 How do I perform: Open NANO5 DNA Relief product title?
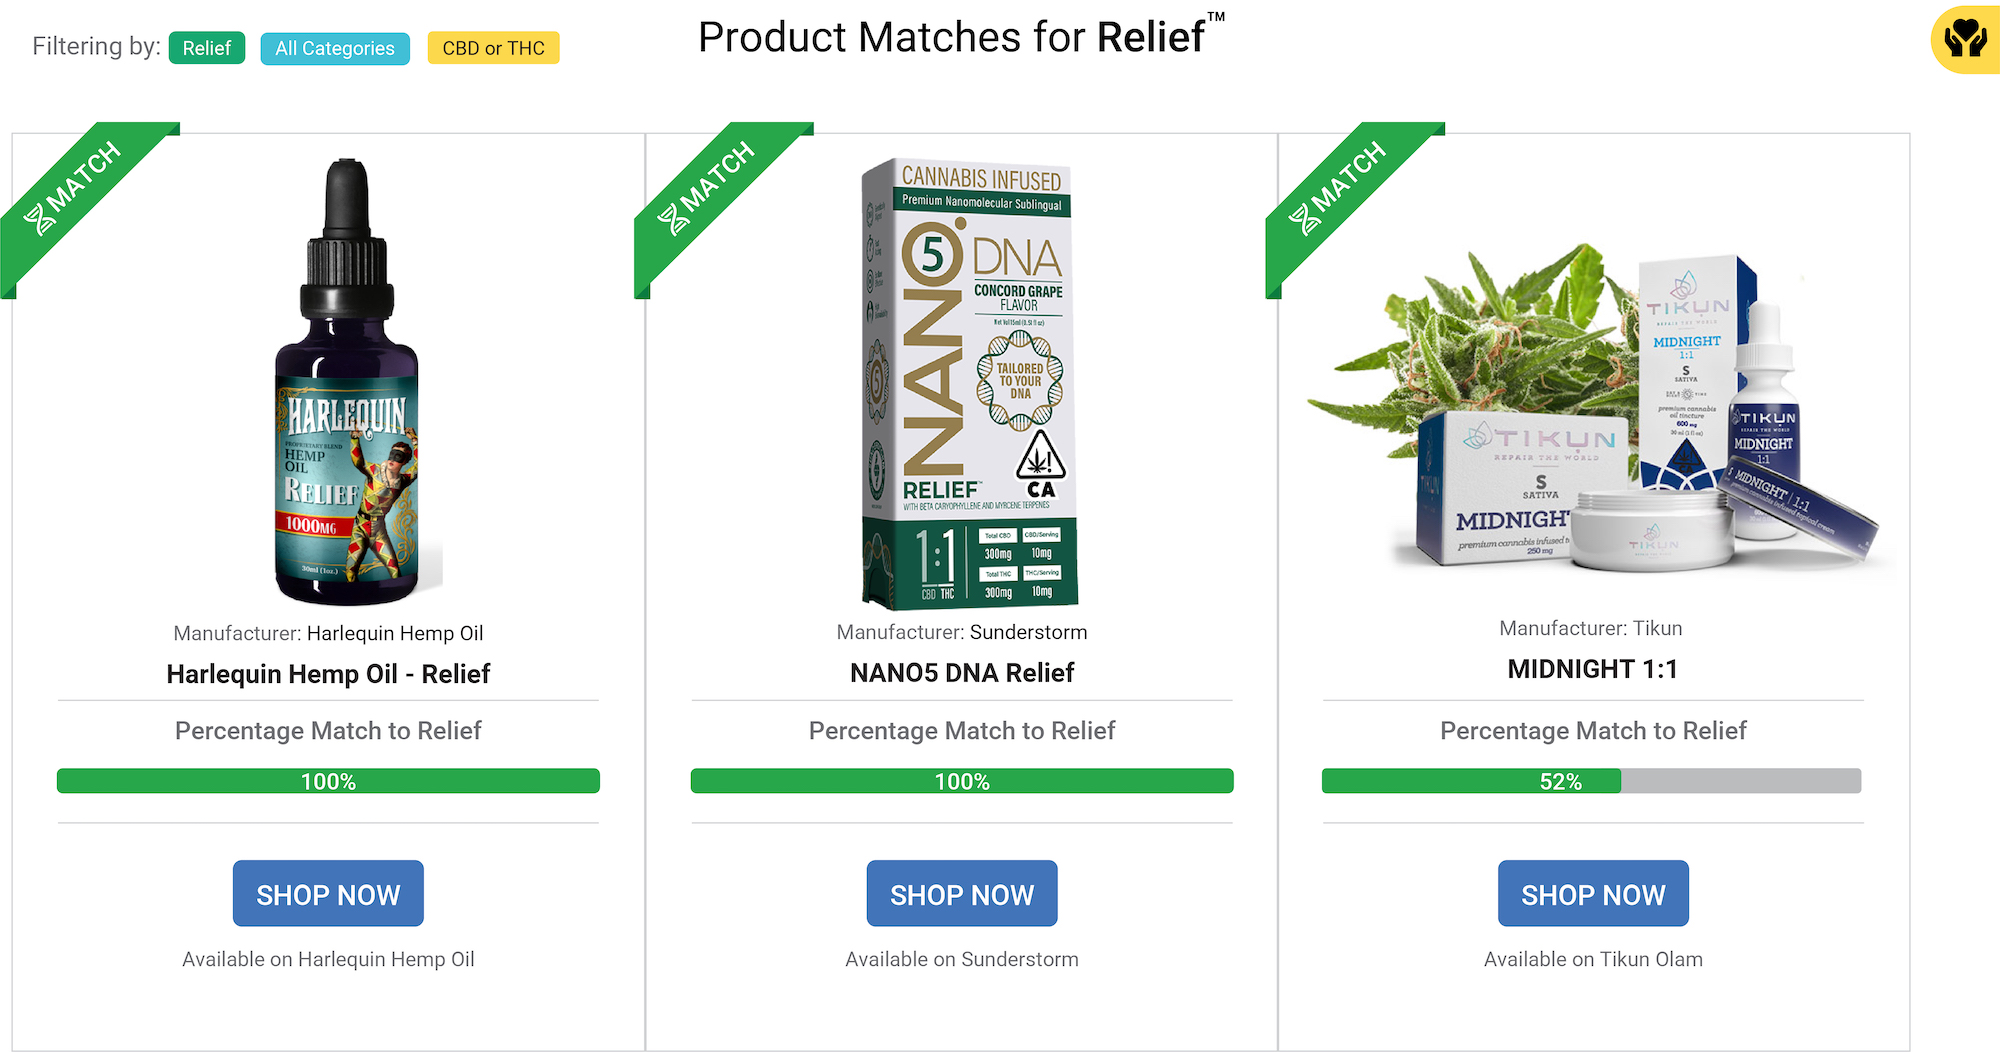coord(962,673)
